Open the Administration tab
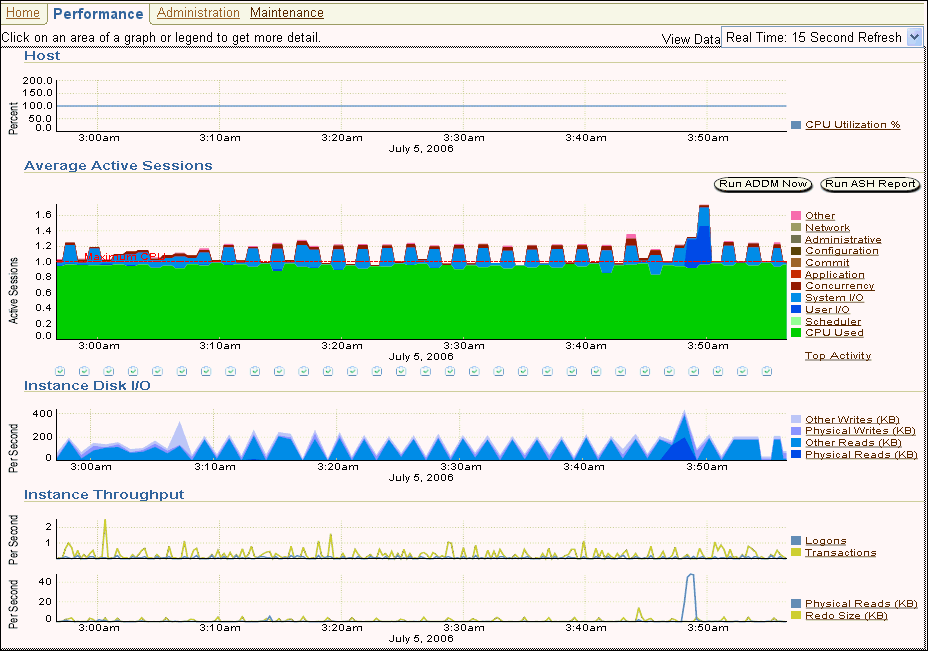 198,13
